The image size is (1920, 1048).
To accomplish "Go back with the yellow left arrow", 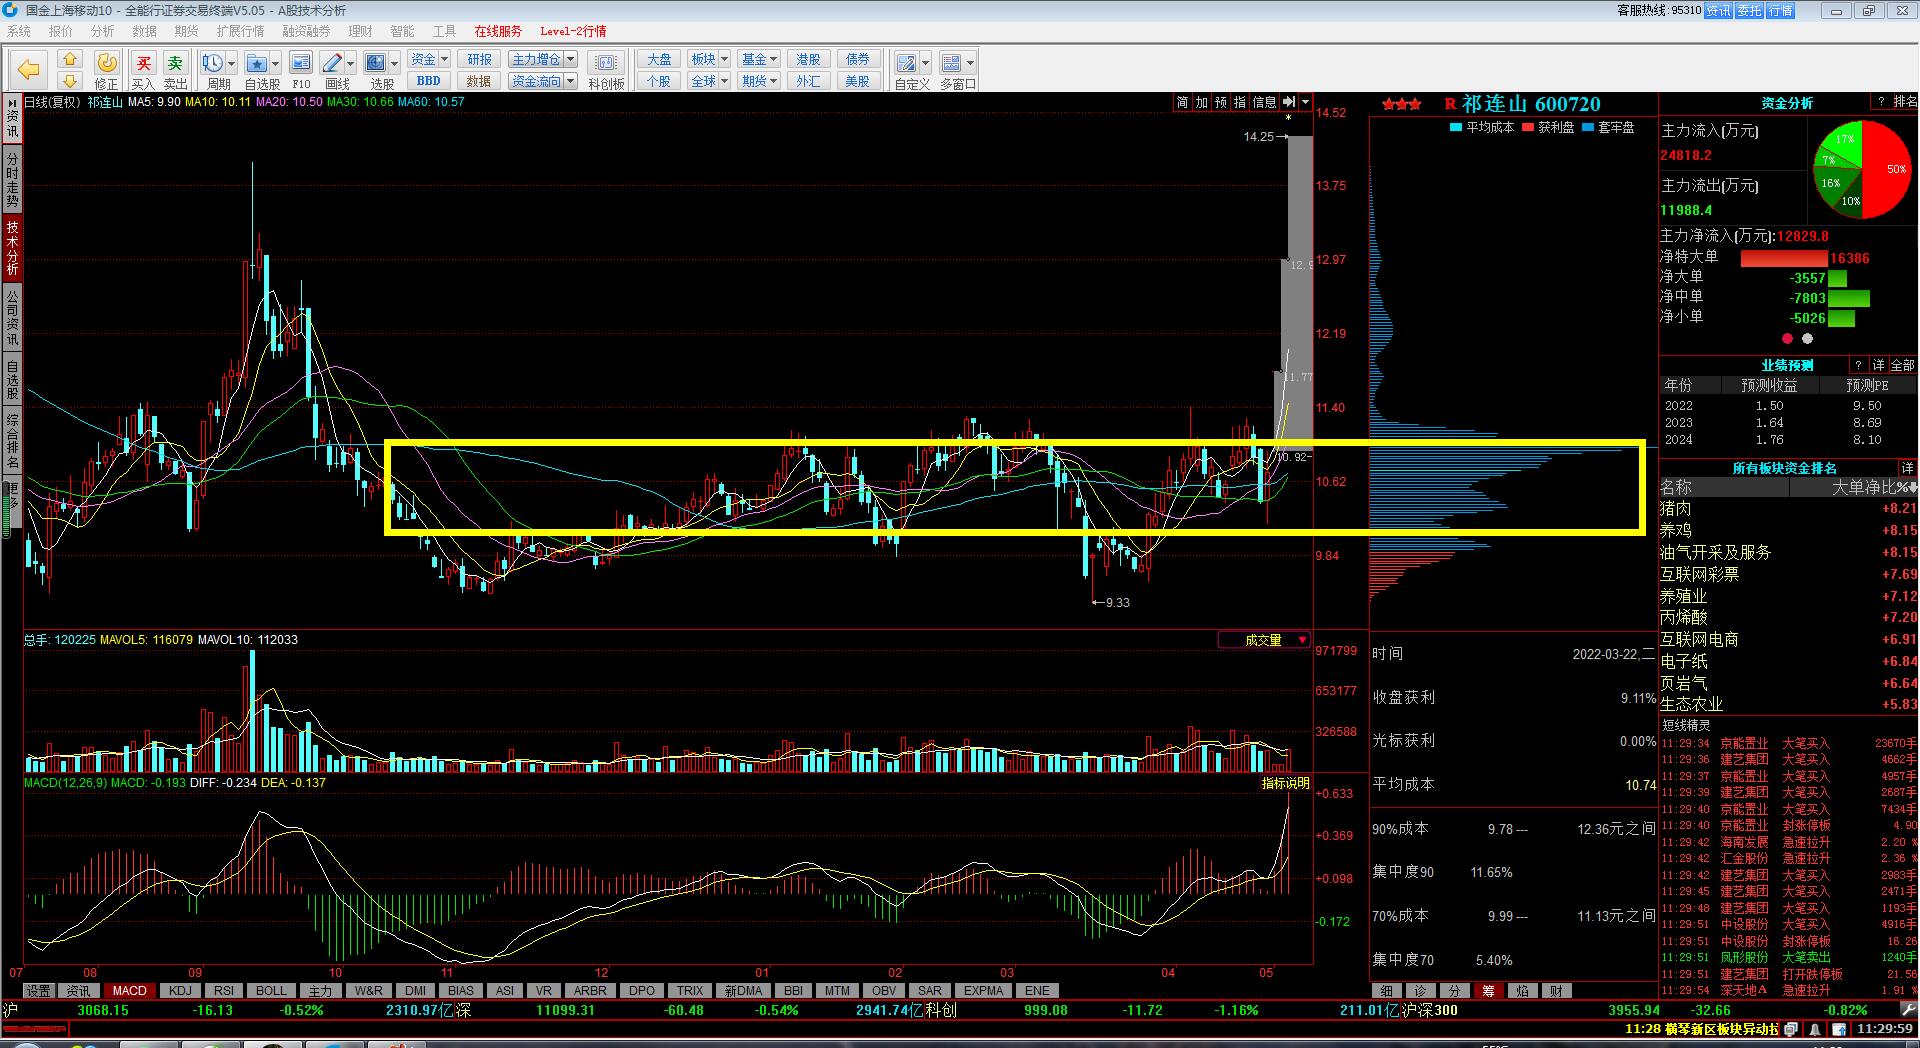I will (x=28, y=69).
